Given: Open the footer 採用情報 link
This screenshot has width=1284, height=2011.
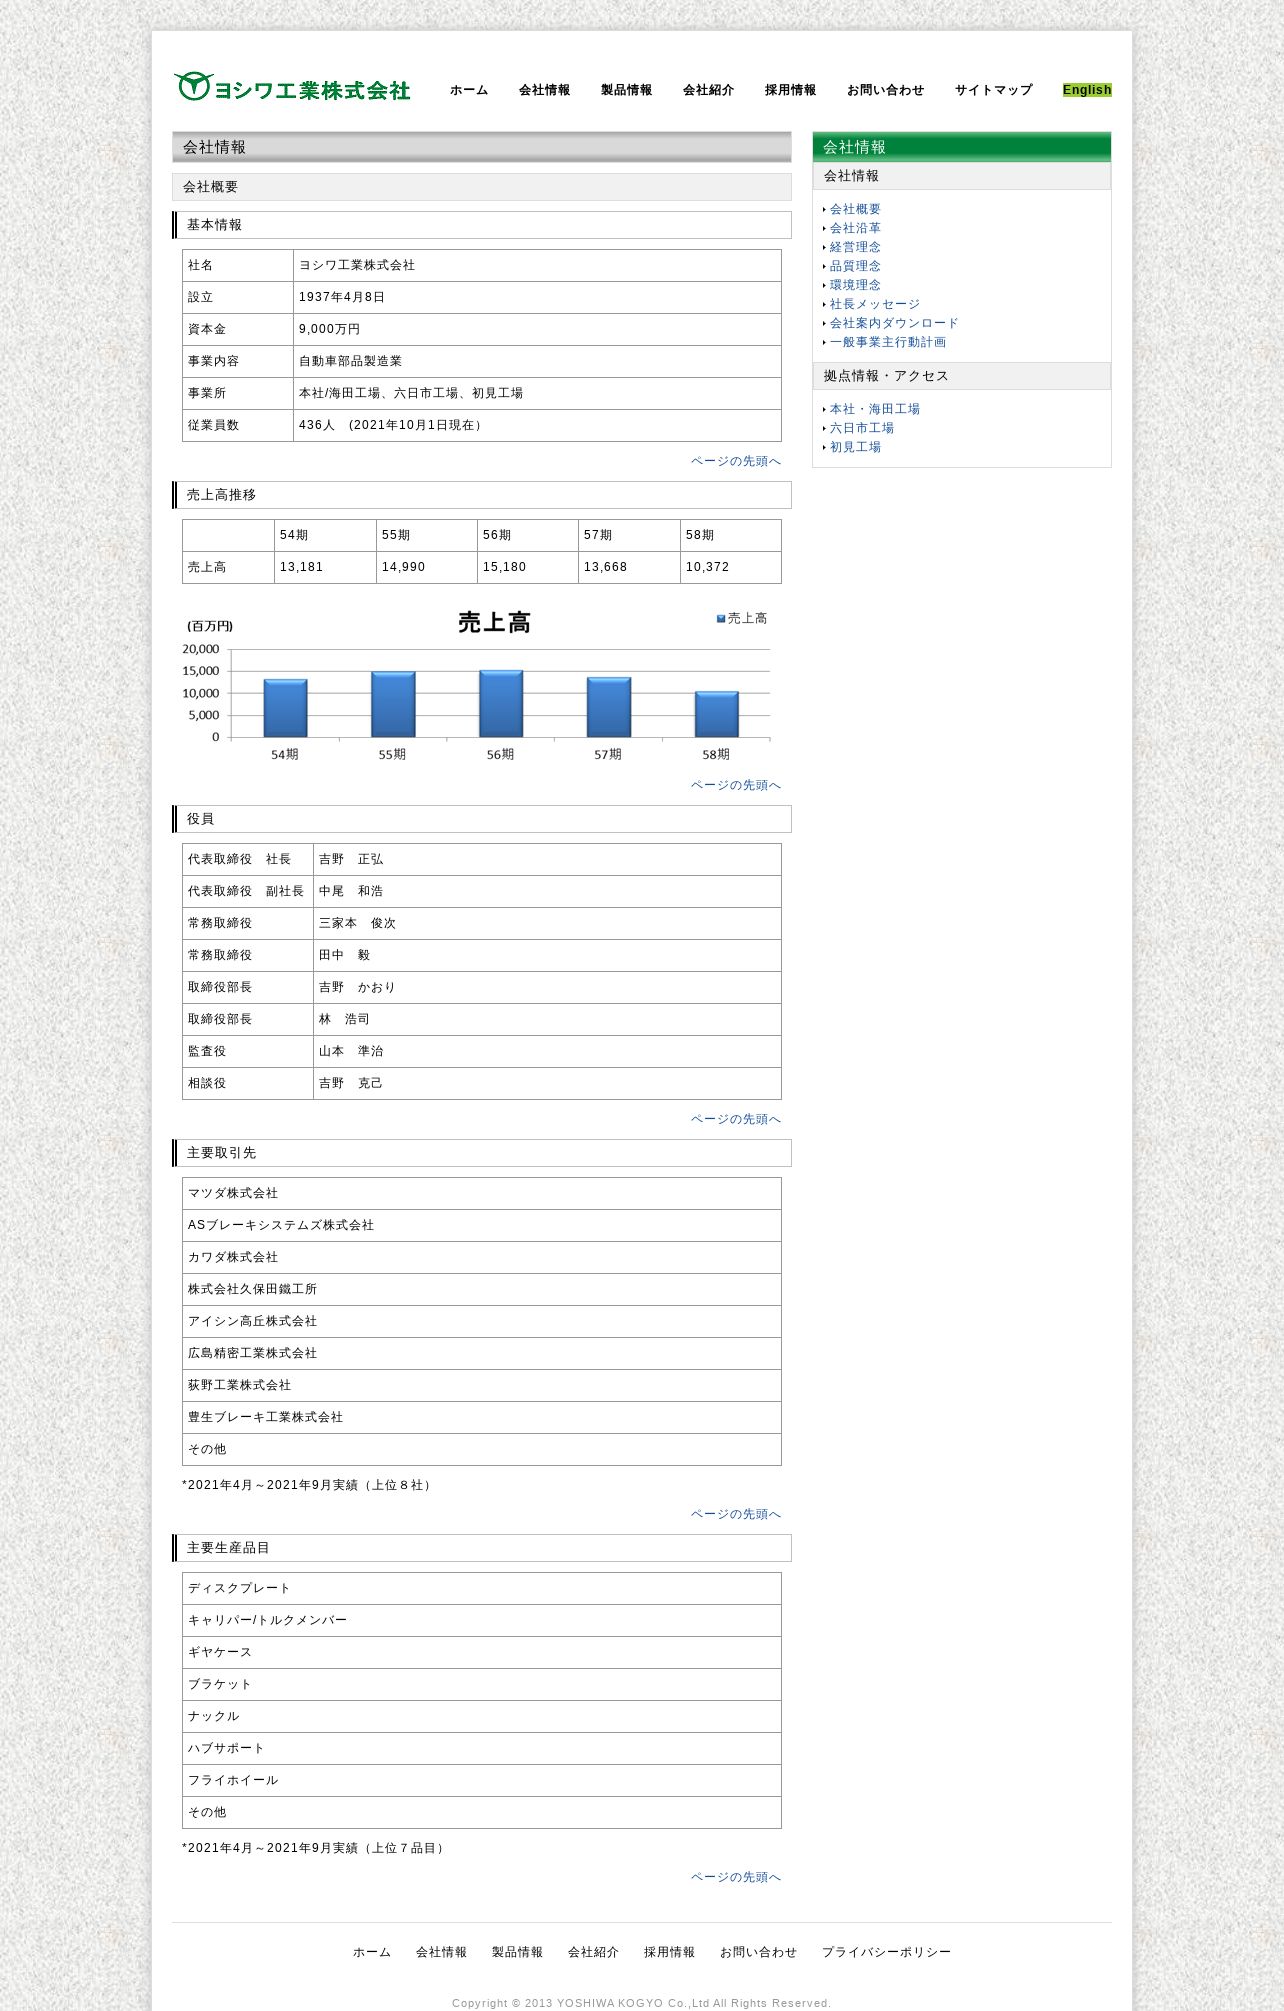Looking at the screenshot, I should point(670,1952).
